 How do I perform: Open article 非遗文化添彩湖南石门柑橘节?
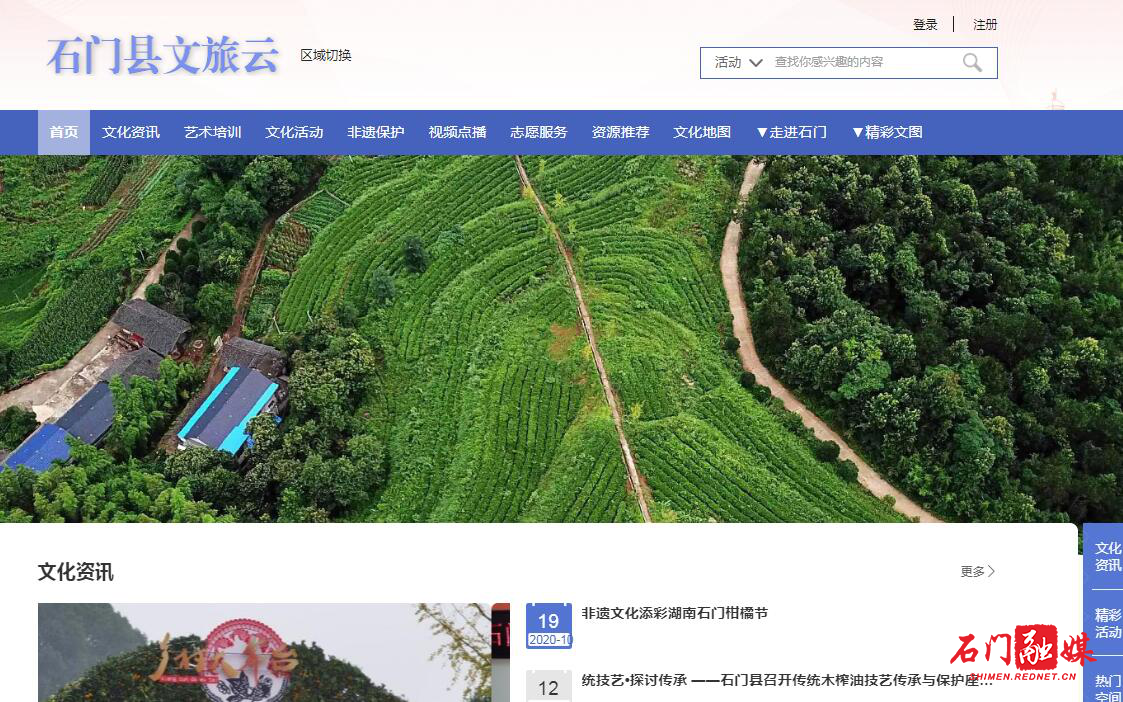[675, 613]
